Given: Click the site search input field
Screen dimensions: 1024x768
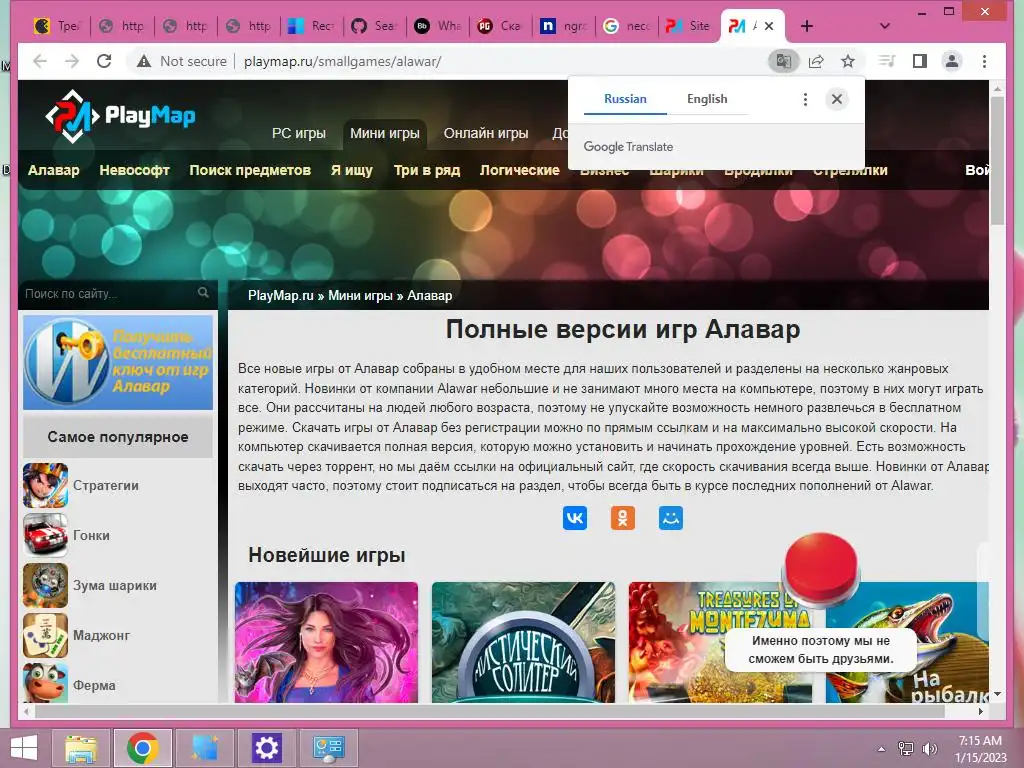Looking at the screenshot, I should [108, 294].
